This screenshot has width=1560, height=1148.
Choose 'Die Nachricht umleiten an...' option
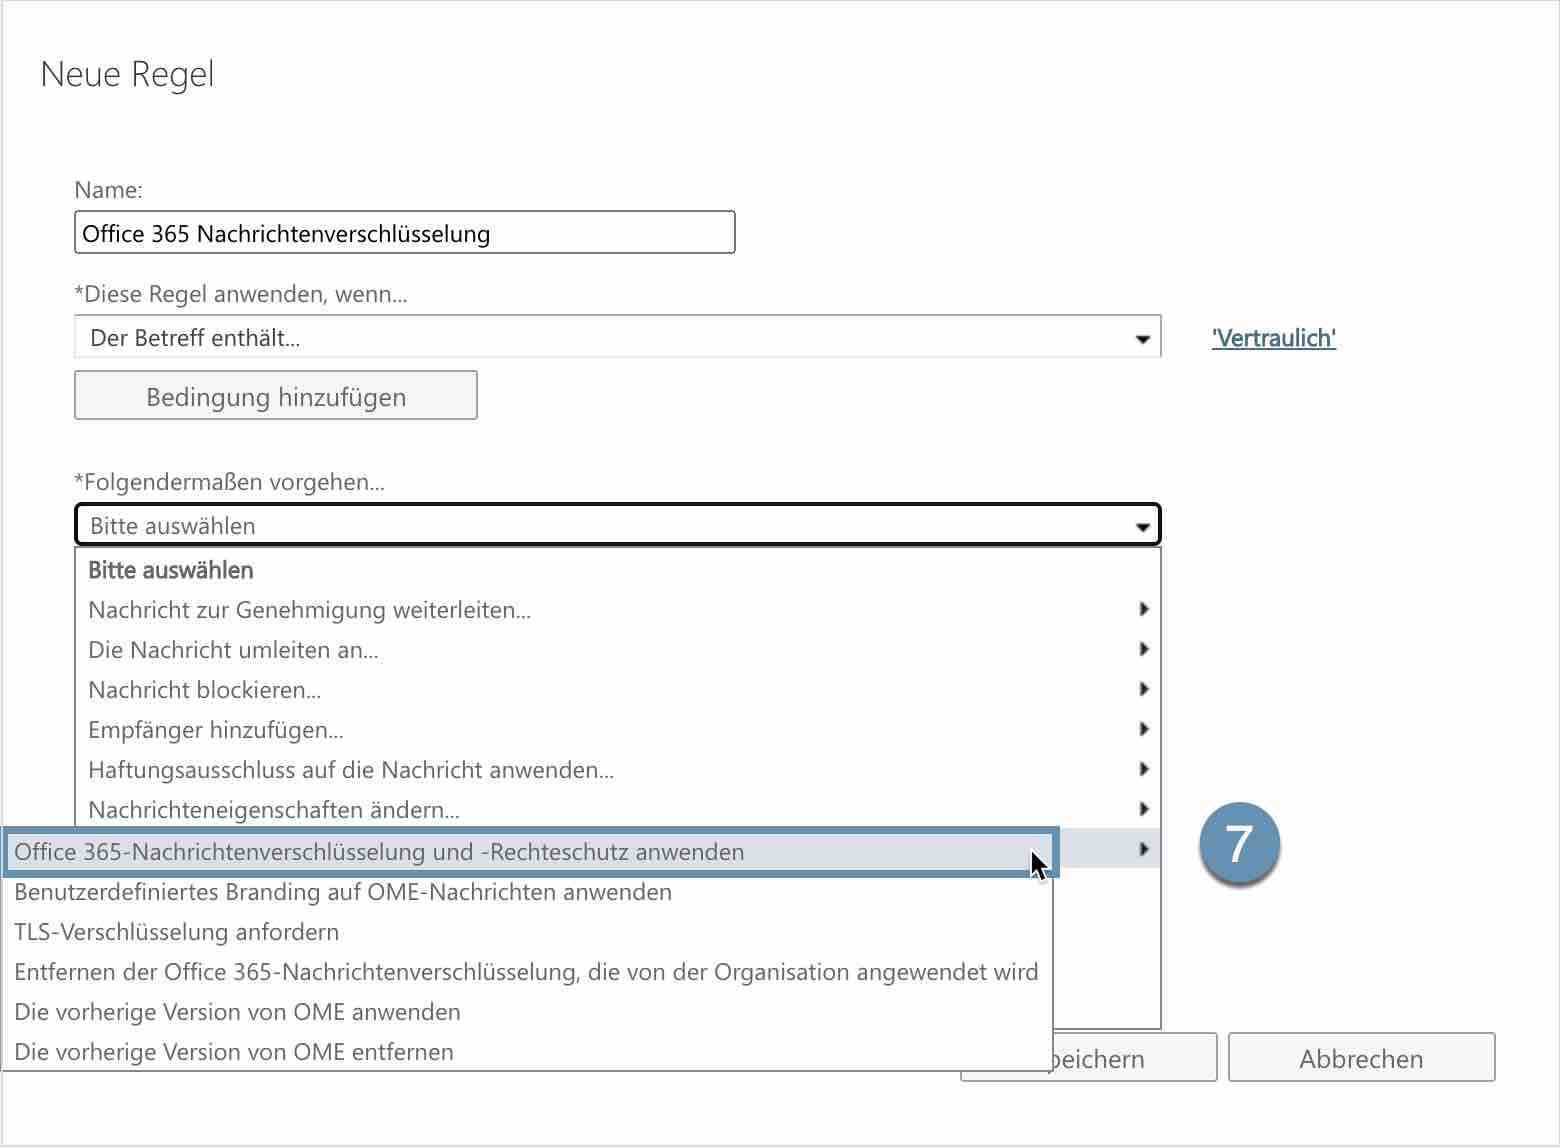(618, 650)
